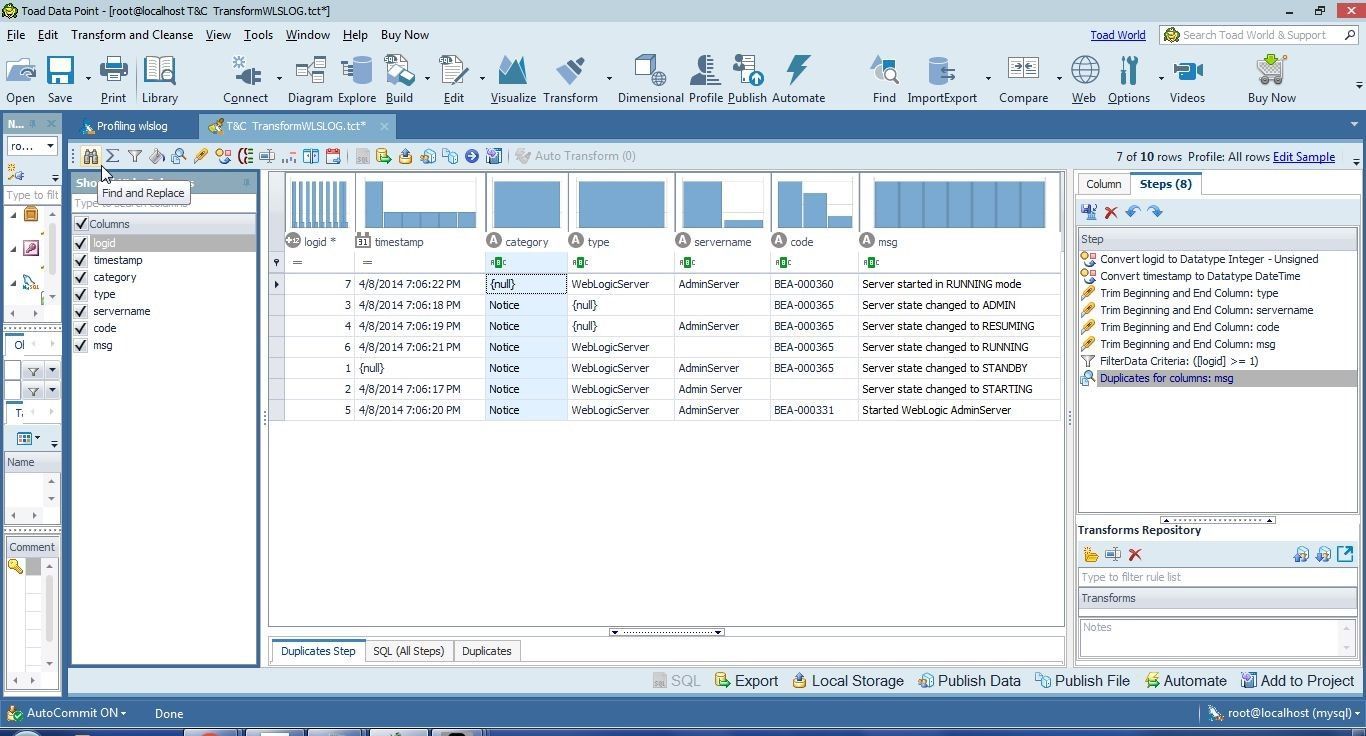The image size is (1366, 736).
Task: Click the Add to Project button
Action: [x=1297, y=681]
